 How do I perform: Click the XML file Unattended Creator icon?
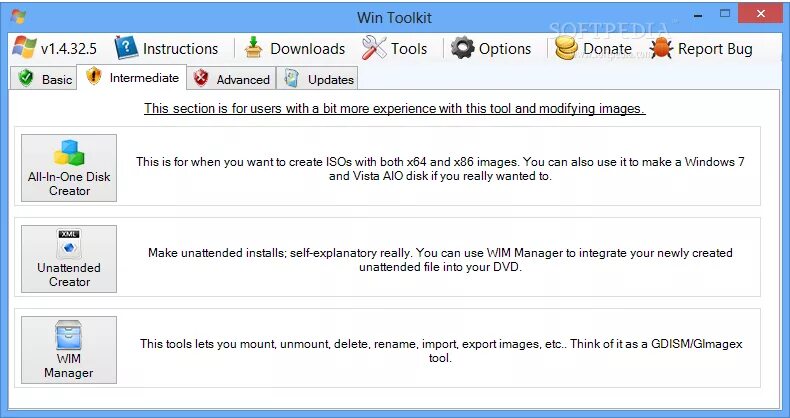coord(69,244)
